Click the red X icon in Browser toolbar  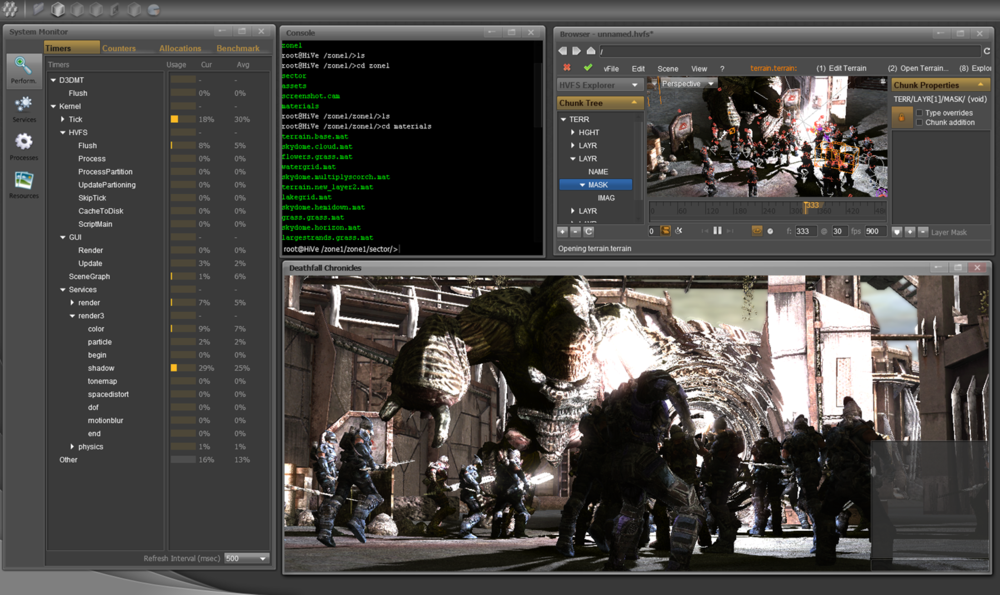[567, 68]
